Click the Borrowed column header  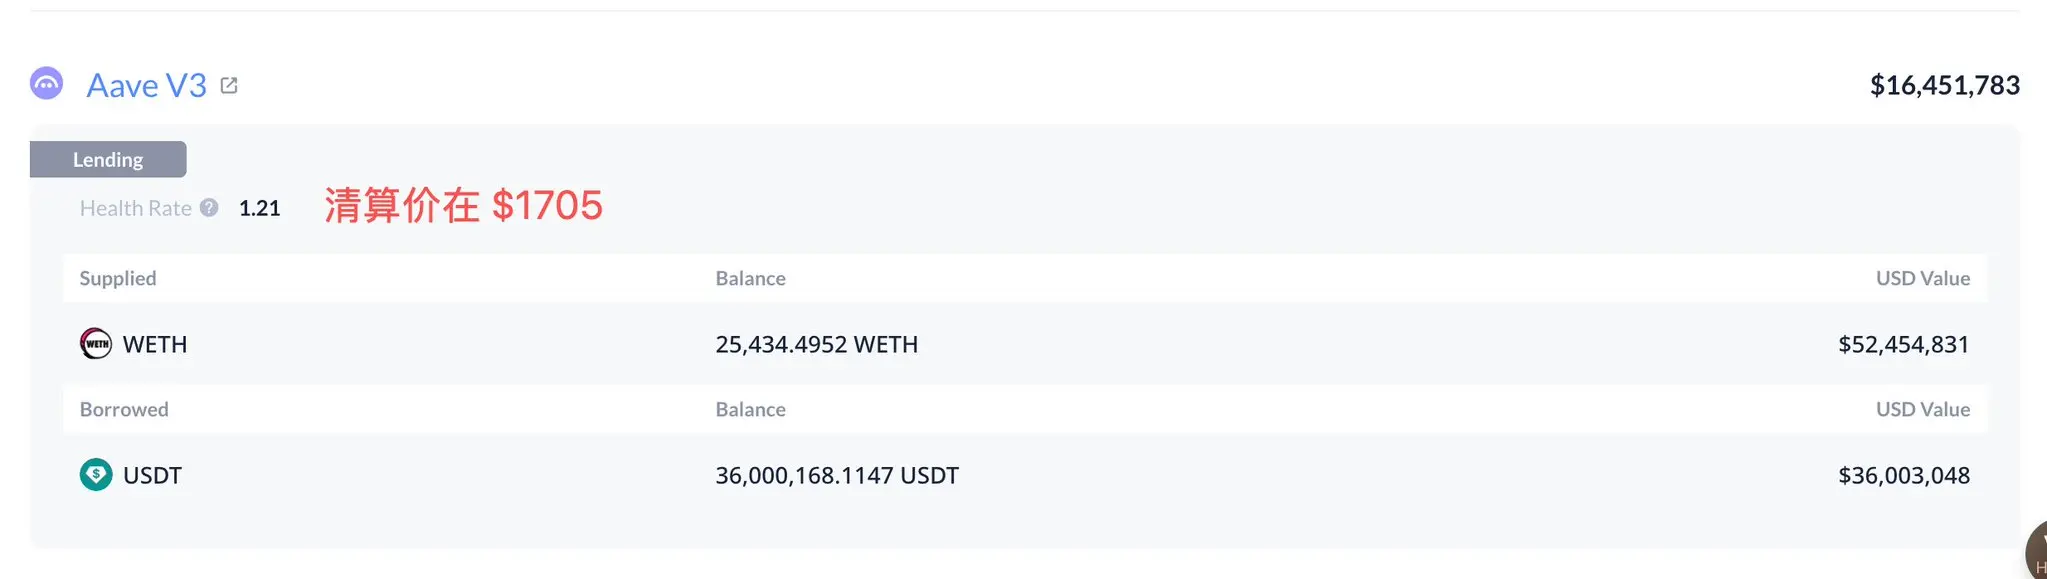click(124, 409)
